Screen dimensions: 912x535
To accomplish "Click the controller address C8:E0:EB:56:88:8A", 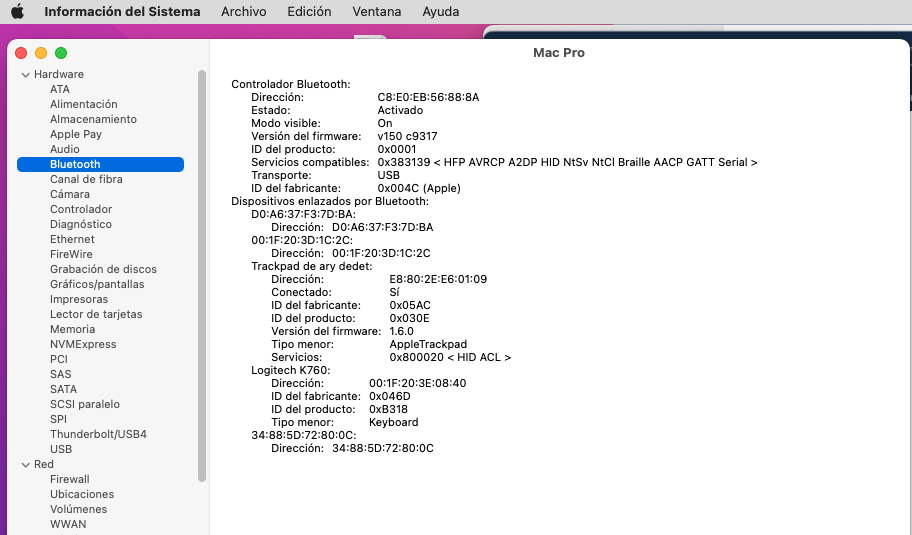I will click(x=428, y=97).
